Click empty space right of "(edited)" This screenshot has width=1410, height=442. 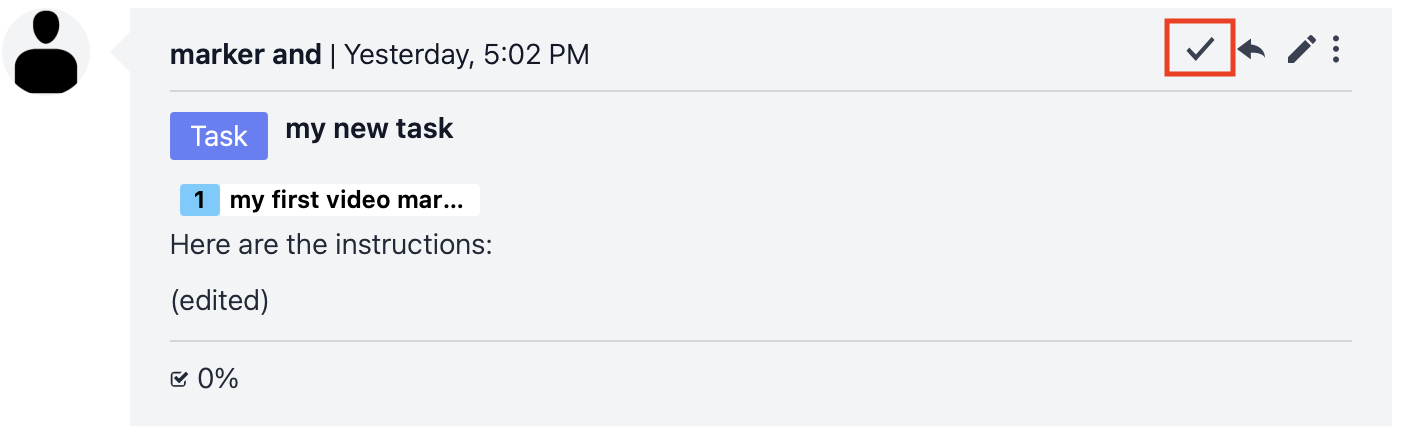point(760,300)
